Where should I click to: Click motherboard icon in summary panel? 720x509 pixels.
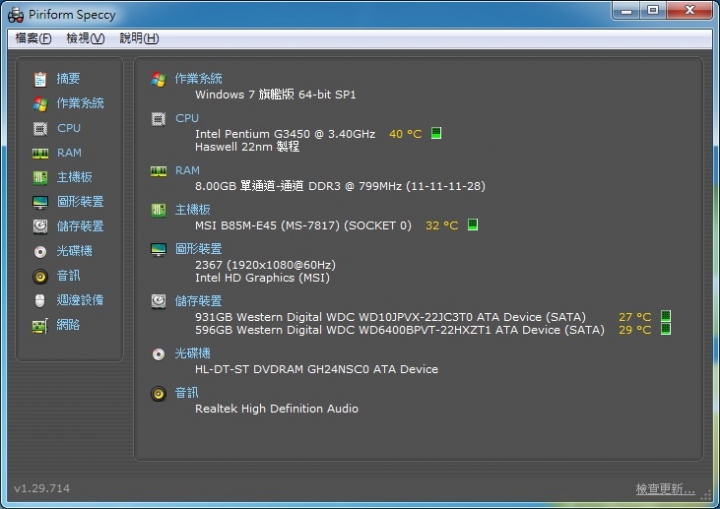pos(158,211)
